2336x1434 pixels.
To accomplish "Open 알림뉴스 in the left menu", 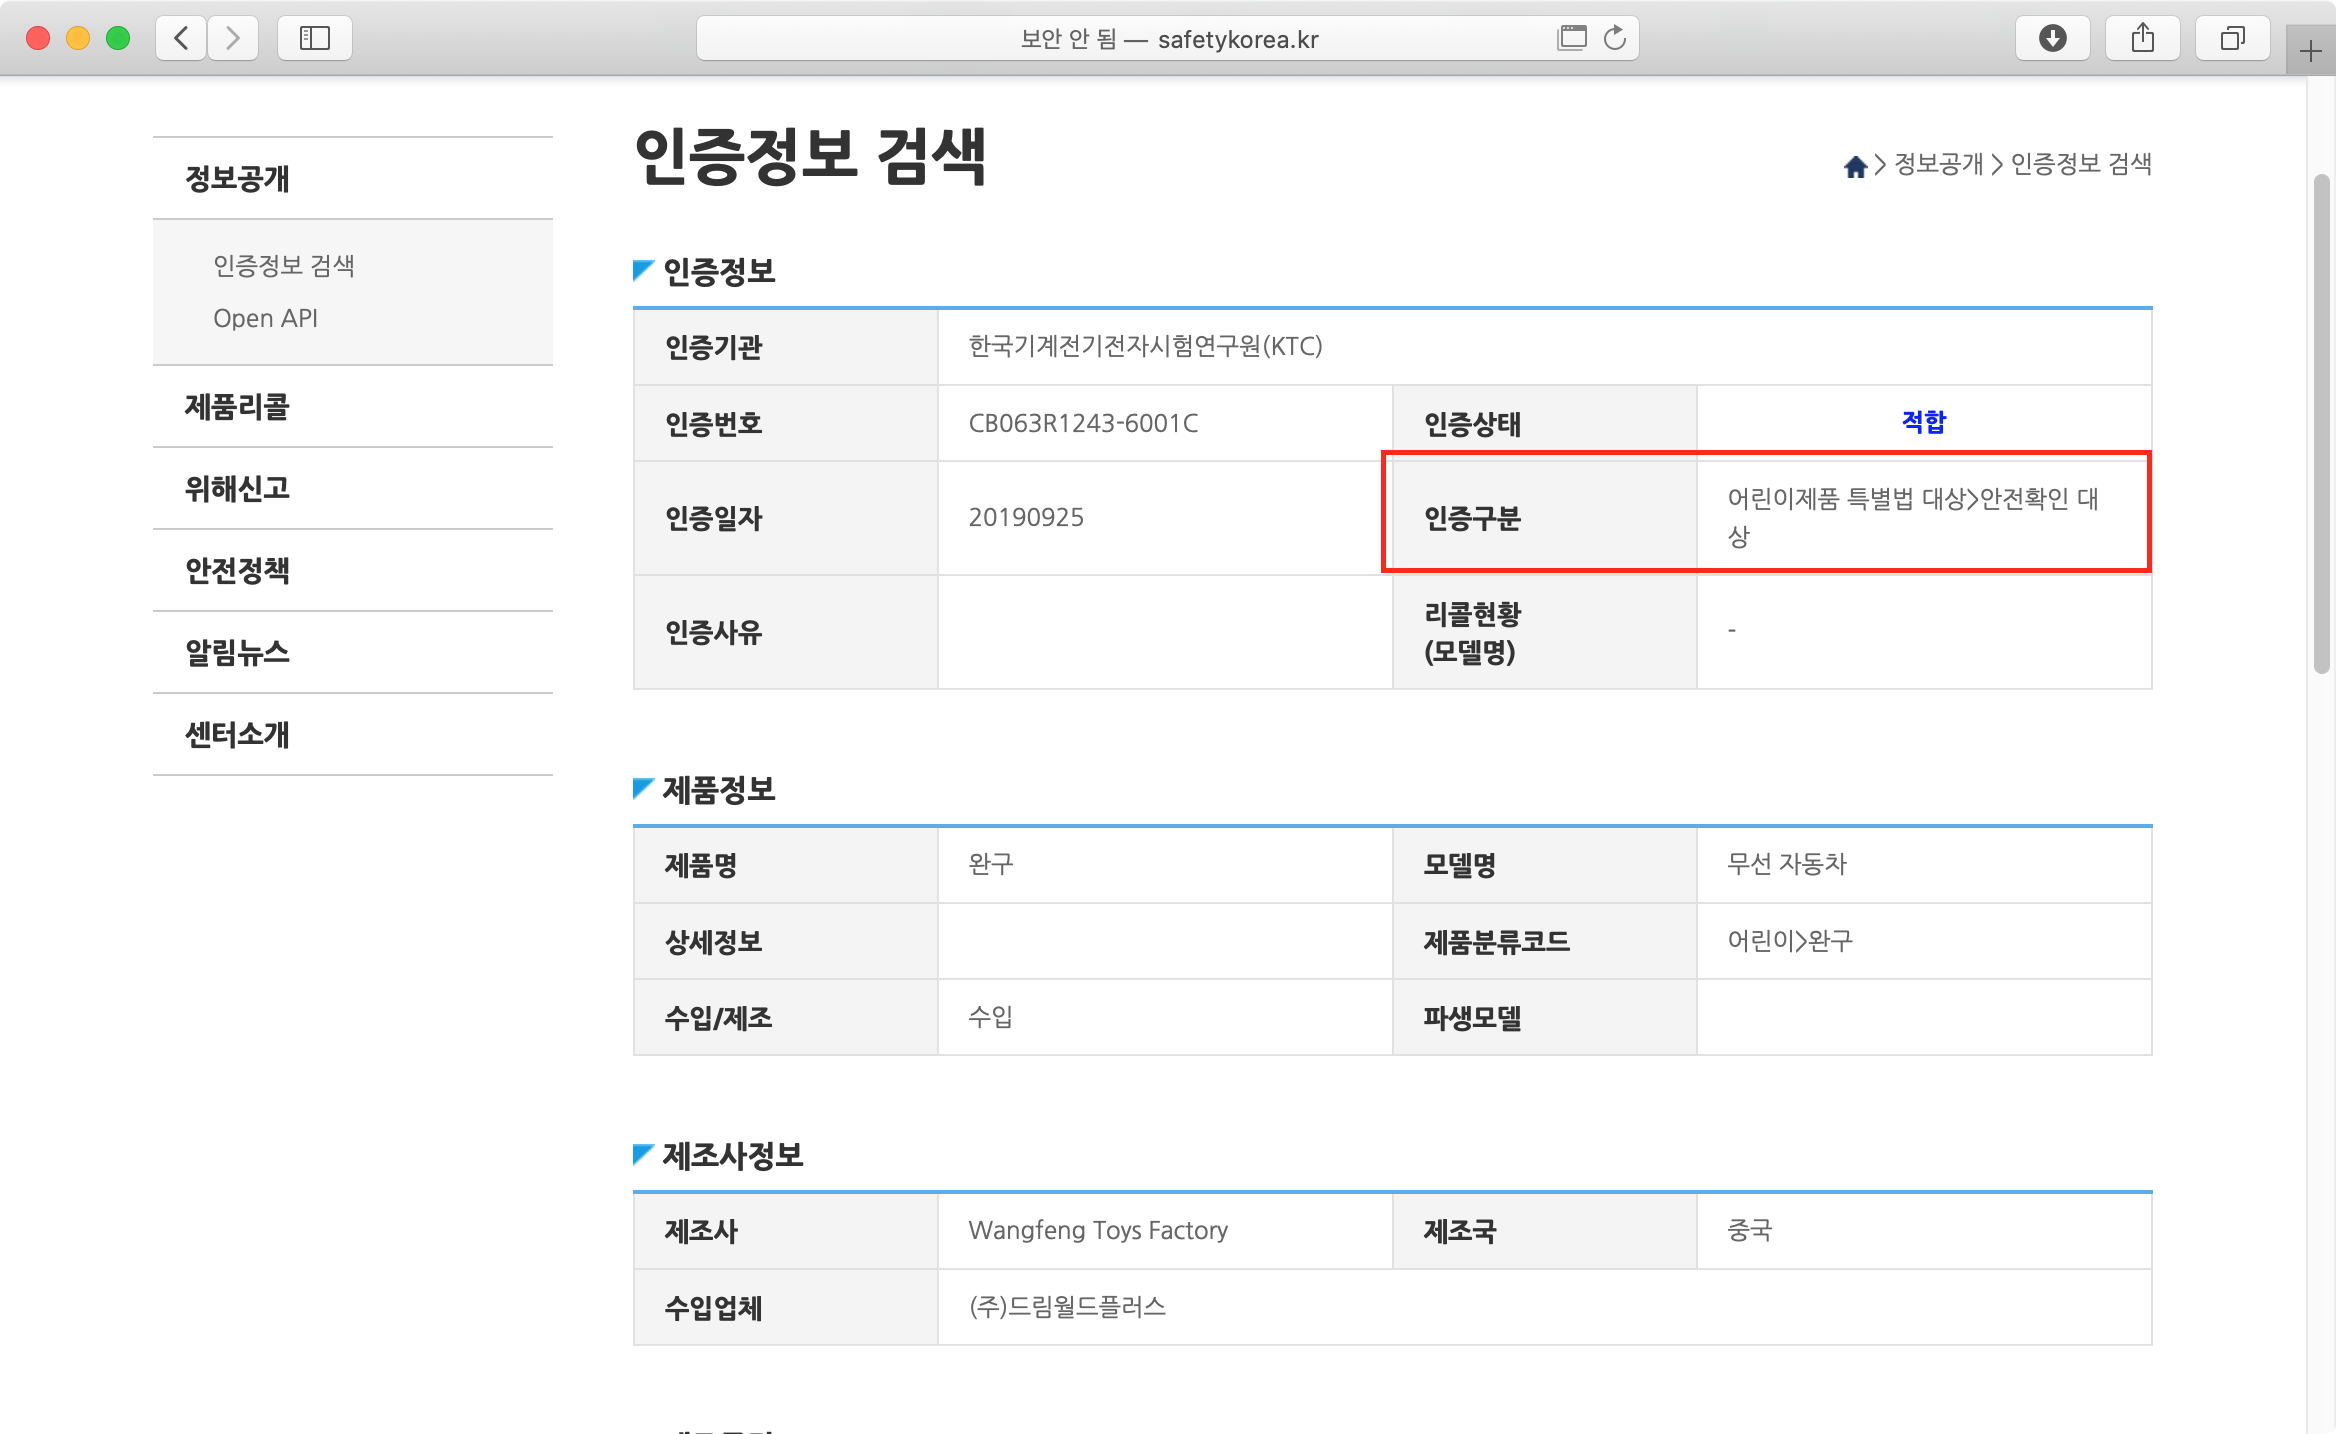I will coord(237,653).
